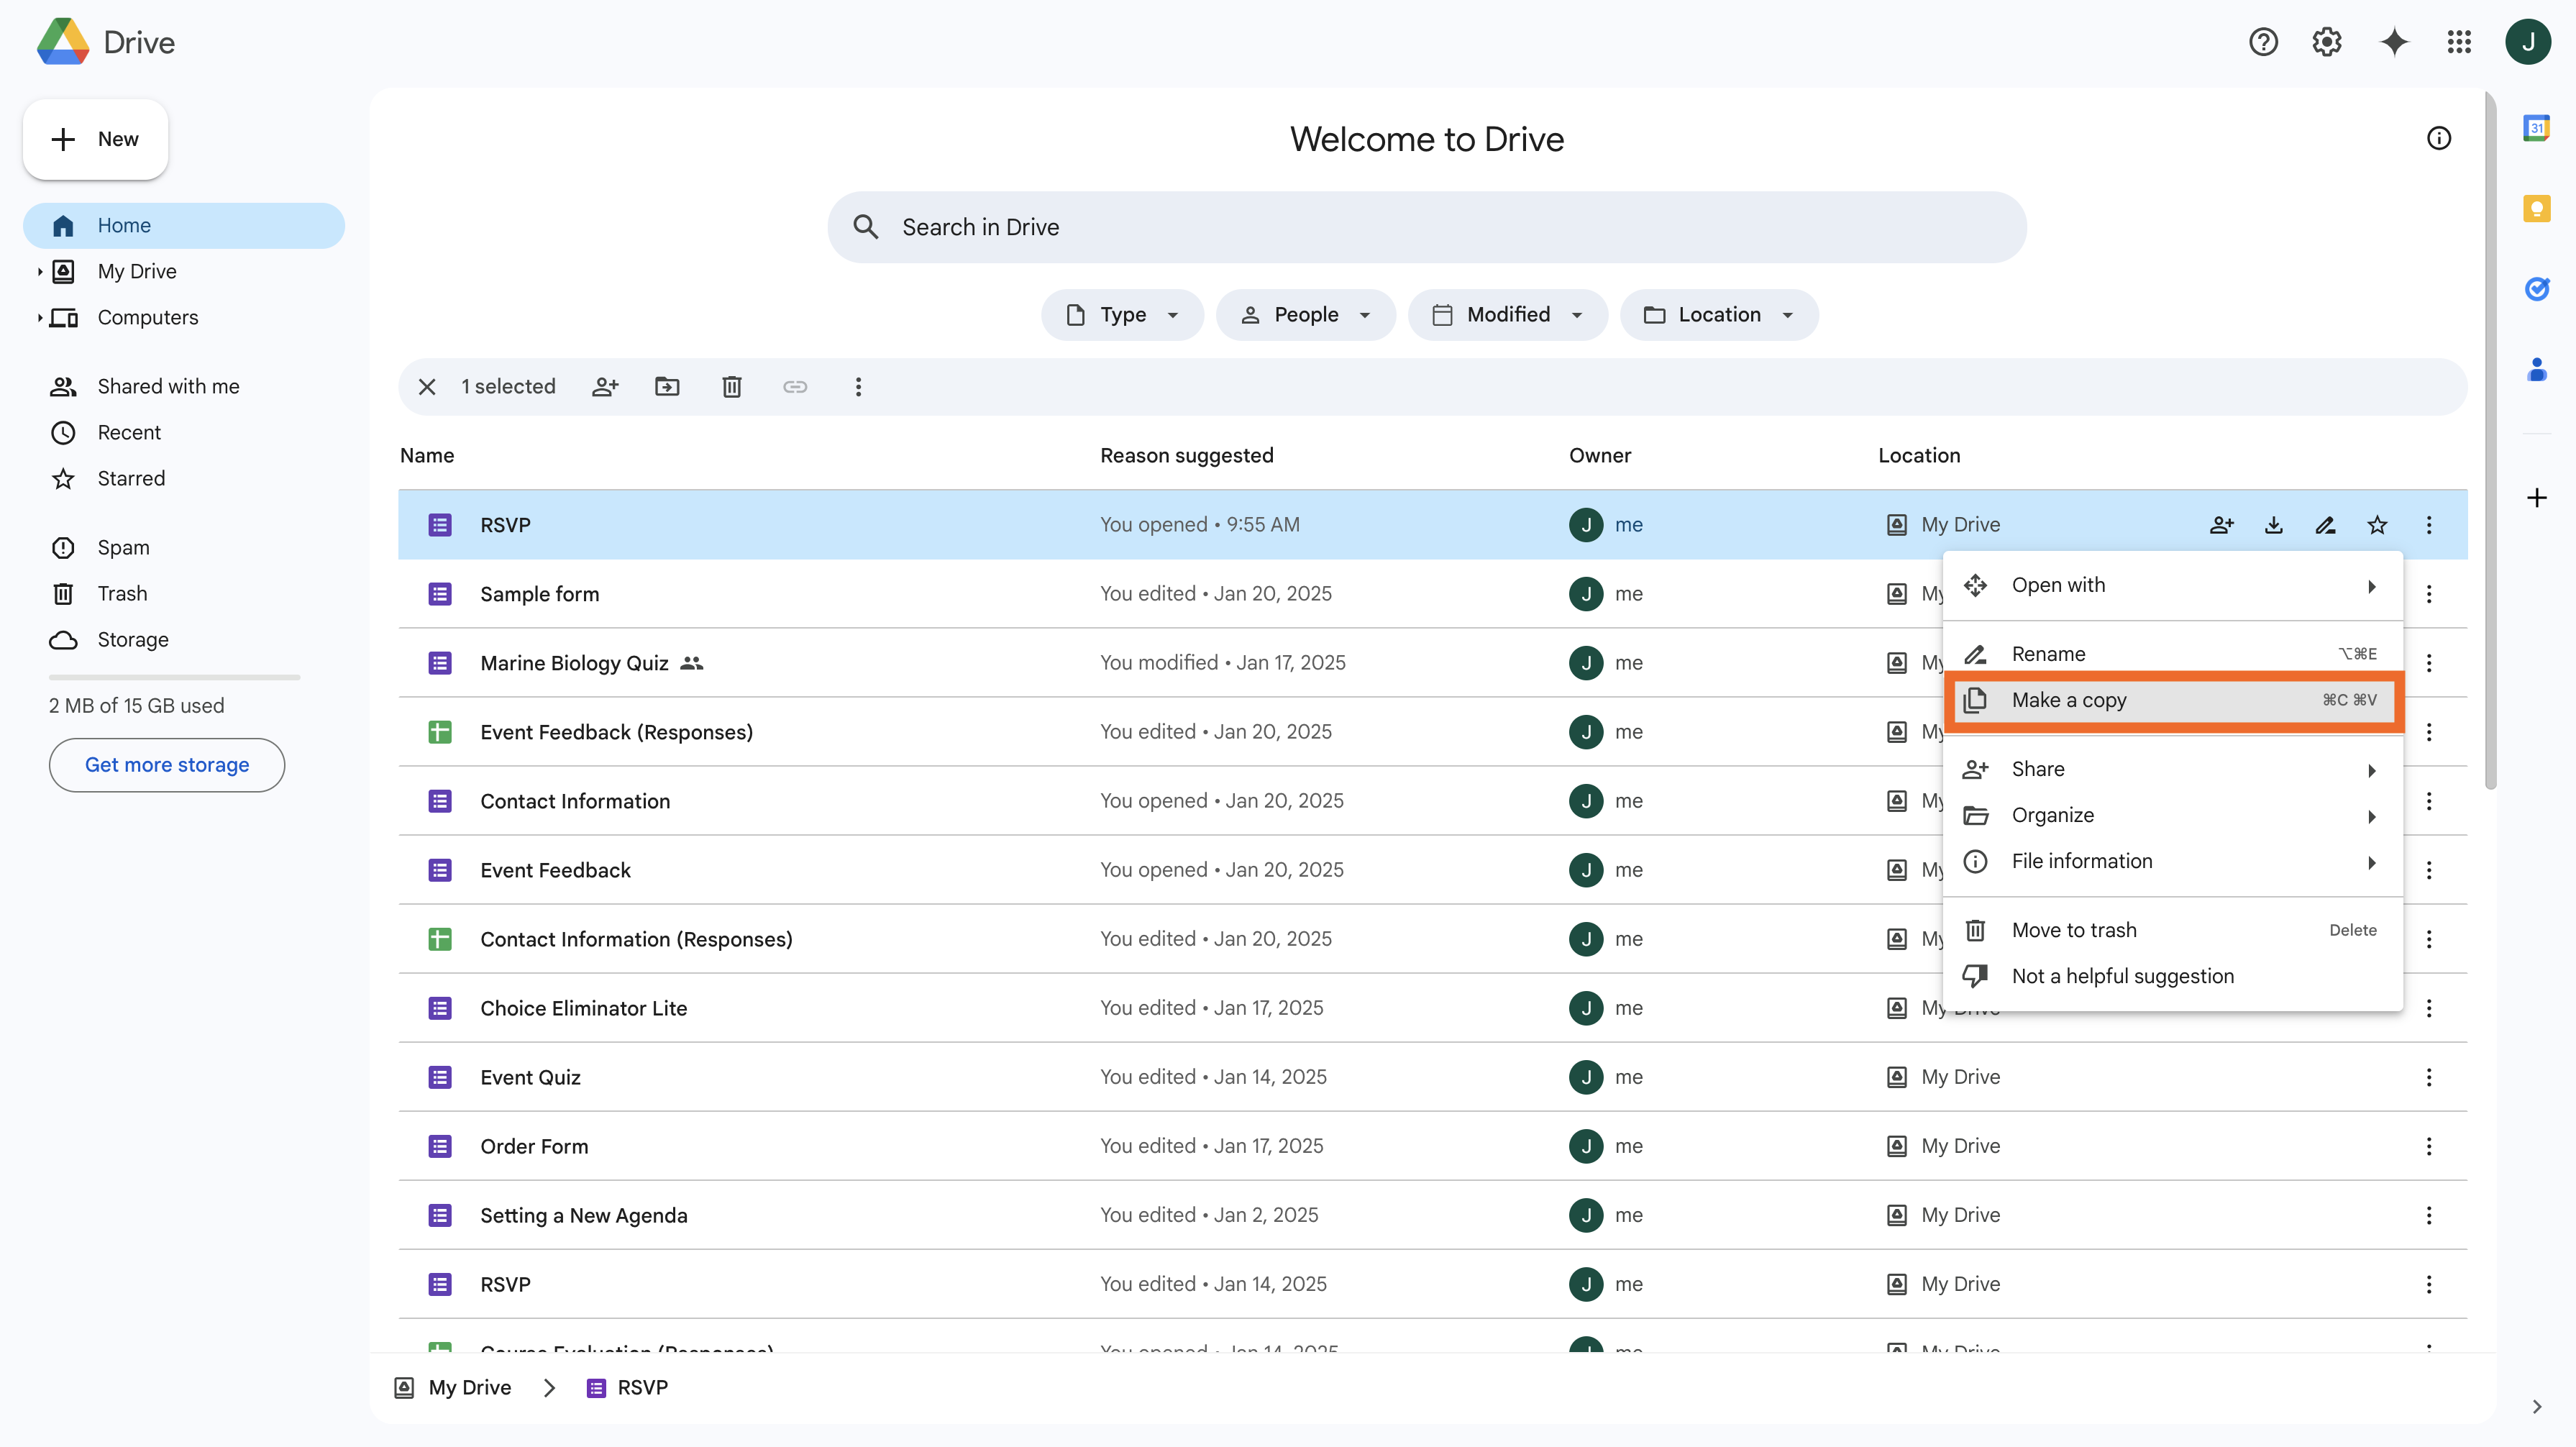The height and width of the screenshot is (1447, 2576).
Task: Star the highlighted RSVP file
Action: pyautogui.click(x=2378, y=525)
